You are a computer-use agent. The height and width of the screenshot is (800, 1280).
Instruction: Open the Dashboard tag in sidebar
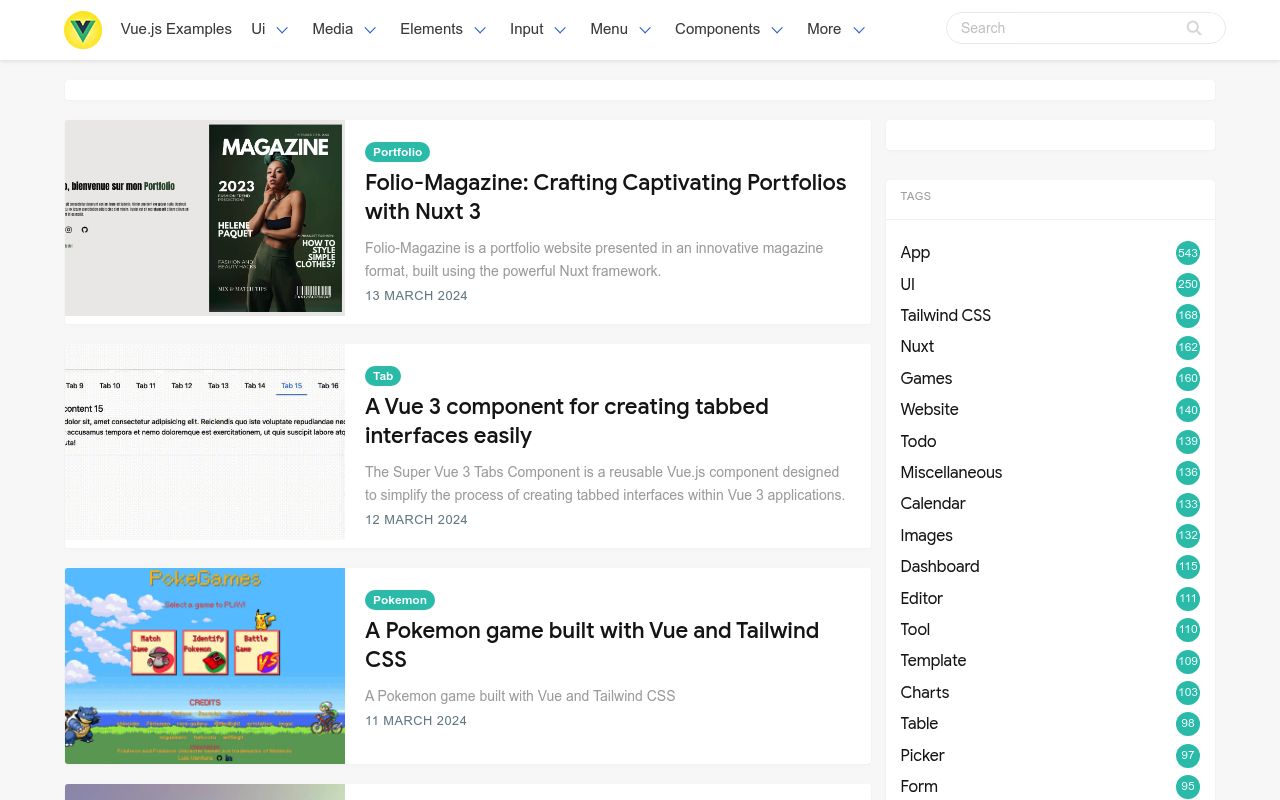point(939,567)
